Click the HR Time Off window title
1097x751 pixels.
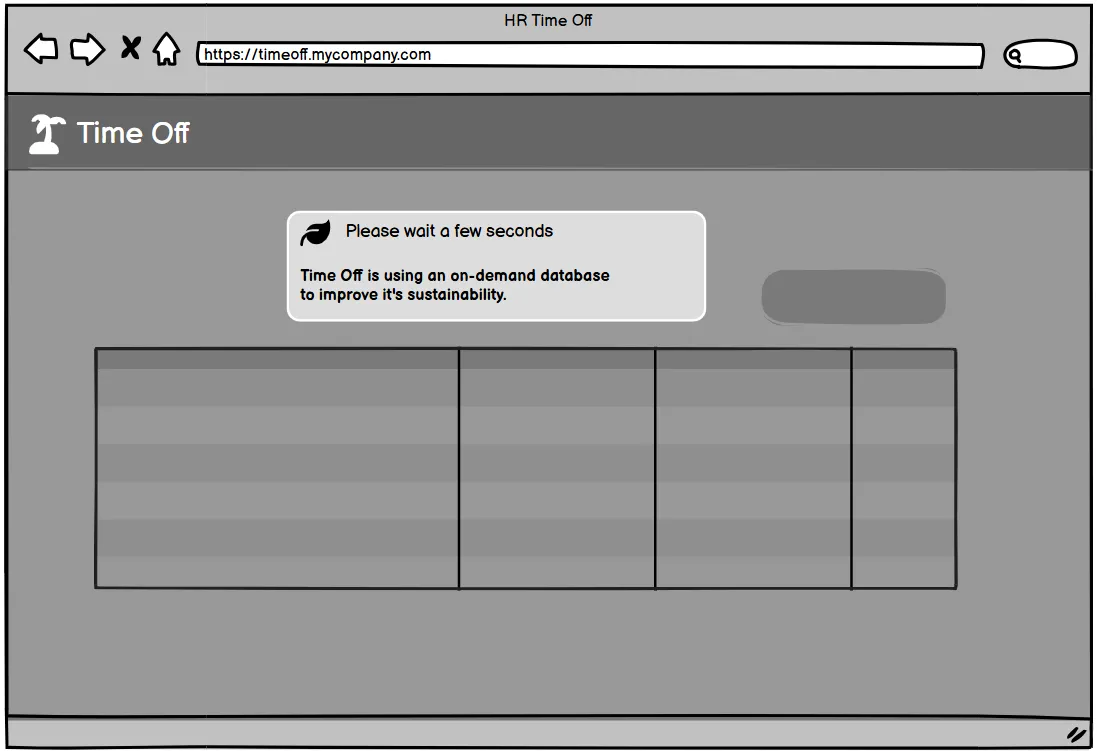pos(548,20)
